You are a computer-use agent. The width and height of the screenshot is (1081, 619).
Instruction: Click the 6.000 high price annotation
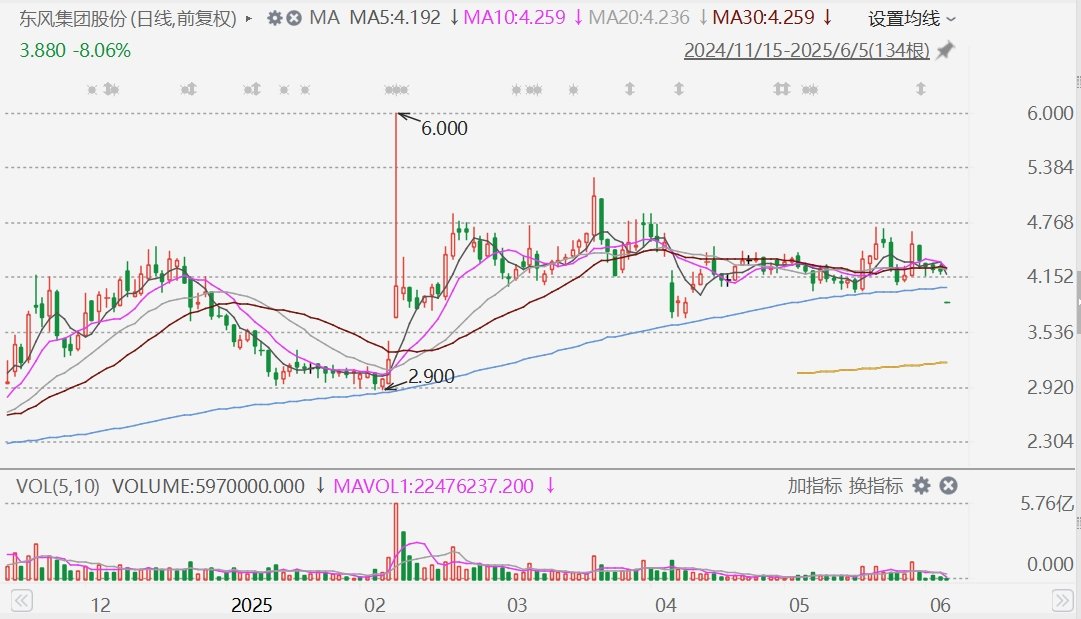444,128
